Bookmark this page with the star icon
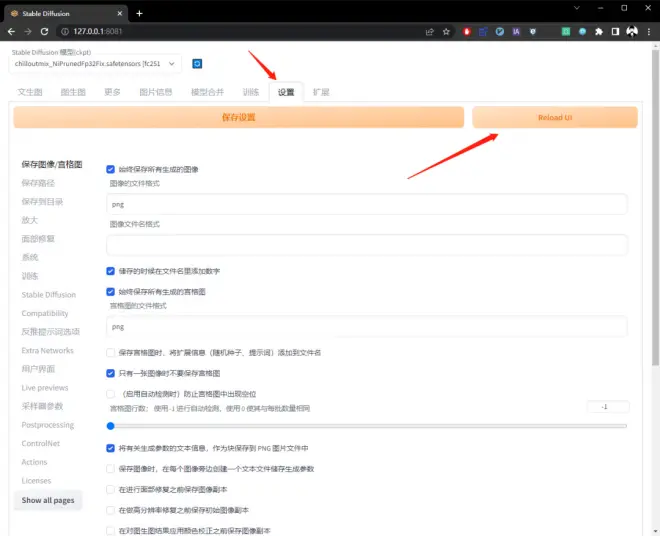660x536 pixels. click(x=447, y=31)
